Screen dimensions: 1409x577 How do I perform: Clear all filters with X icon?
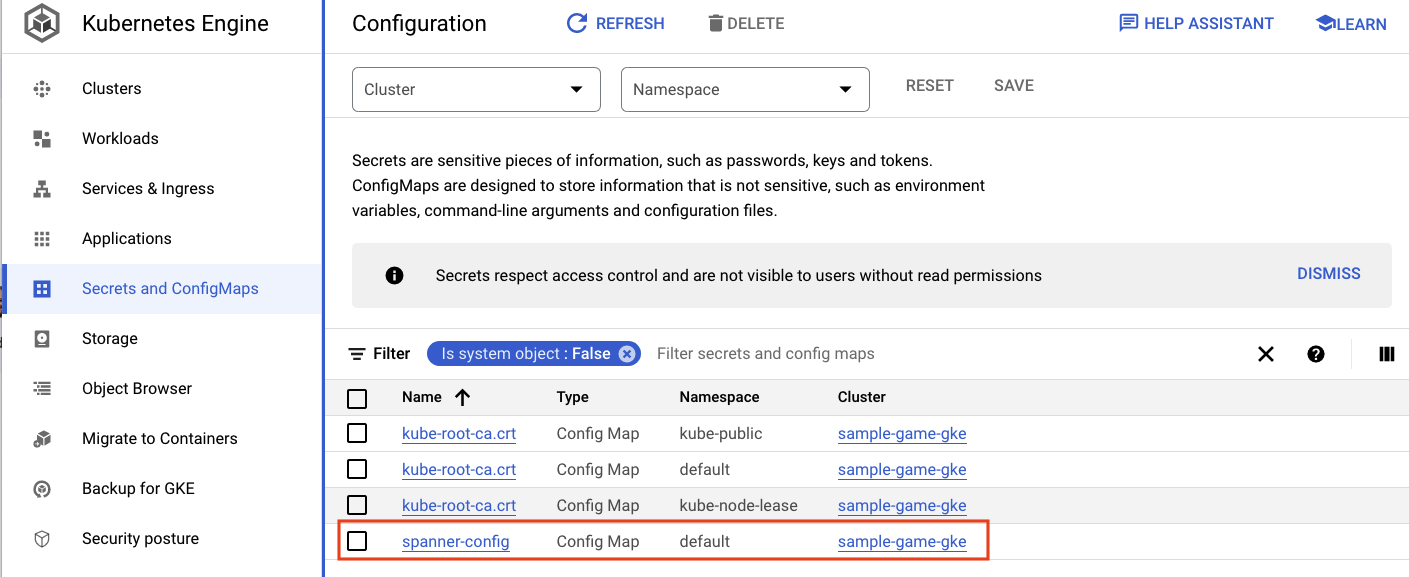tap(1266, 354)
